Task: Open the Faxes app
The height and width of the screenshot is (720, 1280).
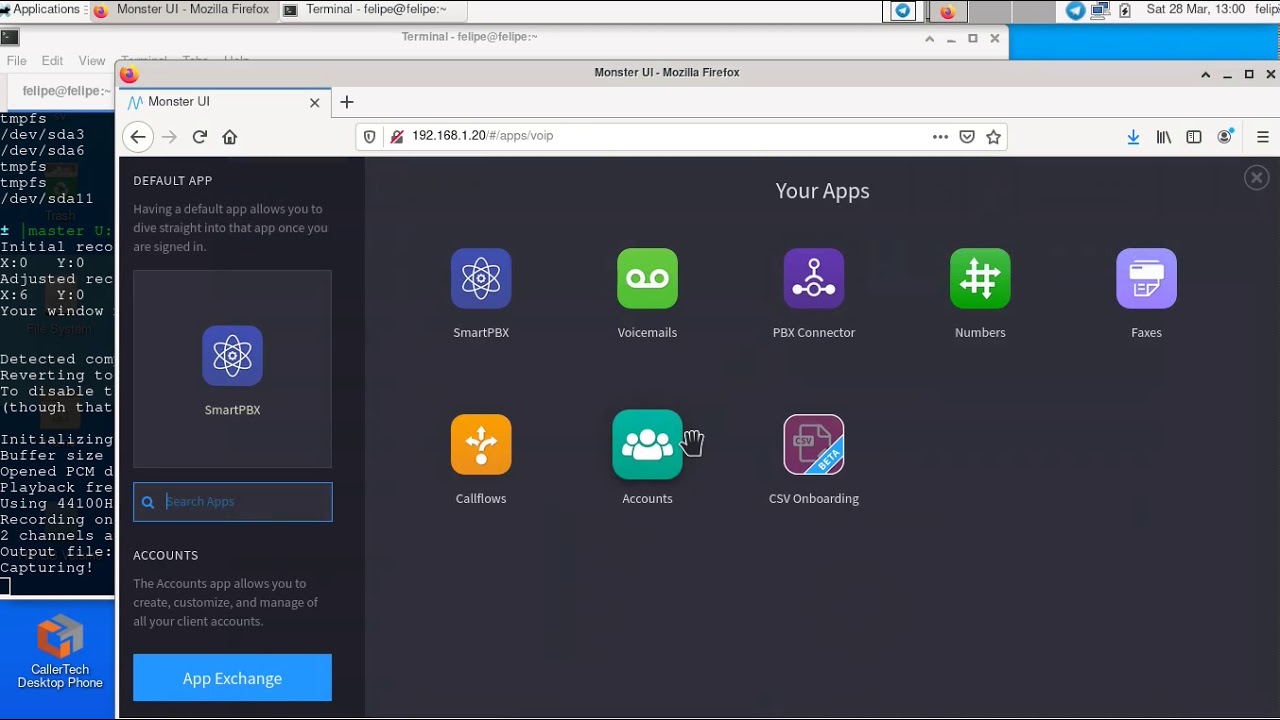Action: click(1146, 279)
